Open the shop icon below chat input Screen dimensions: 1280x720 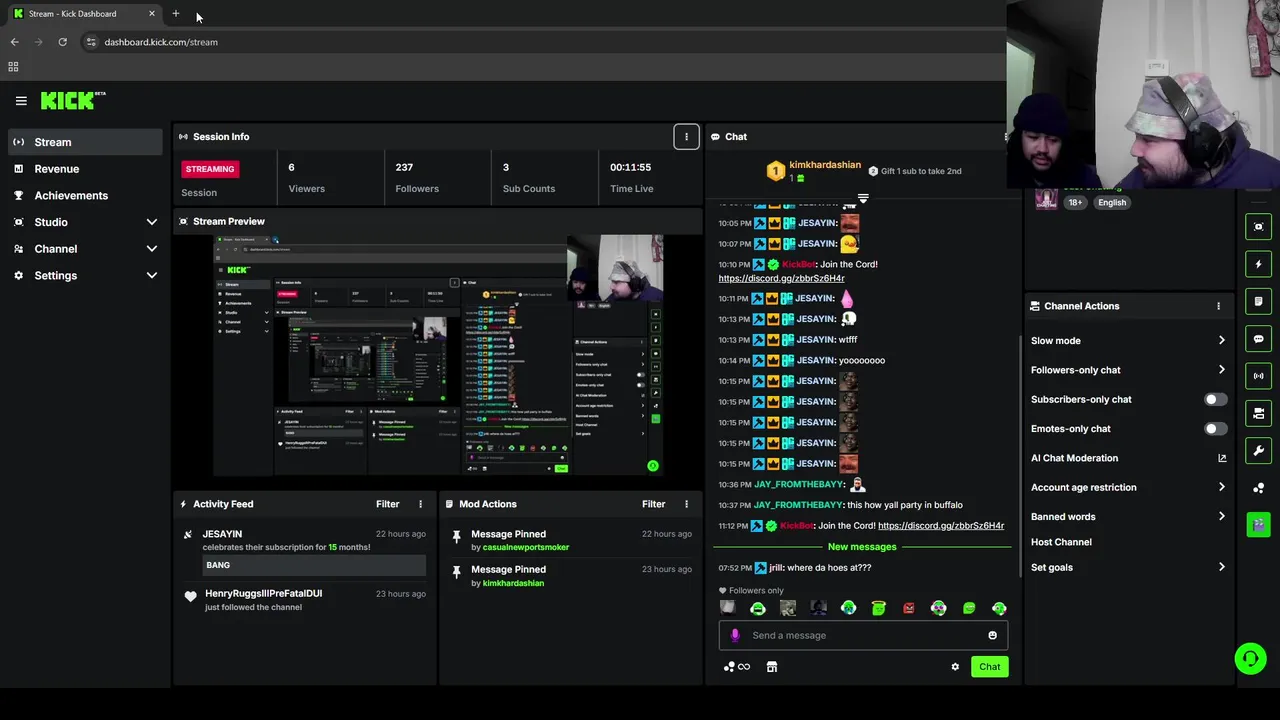click(772, 667)
